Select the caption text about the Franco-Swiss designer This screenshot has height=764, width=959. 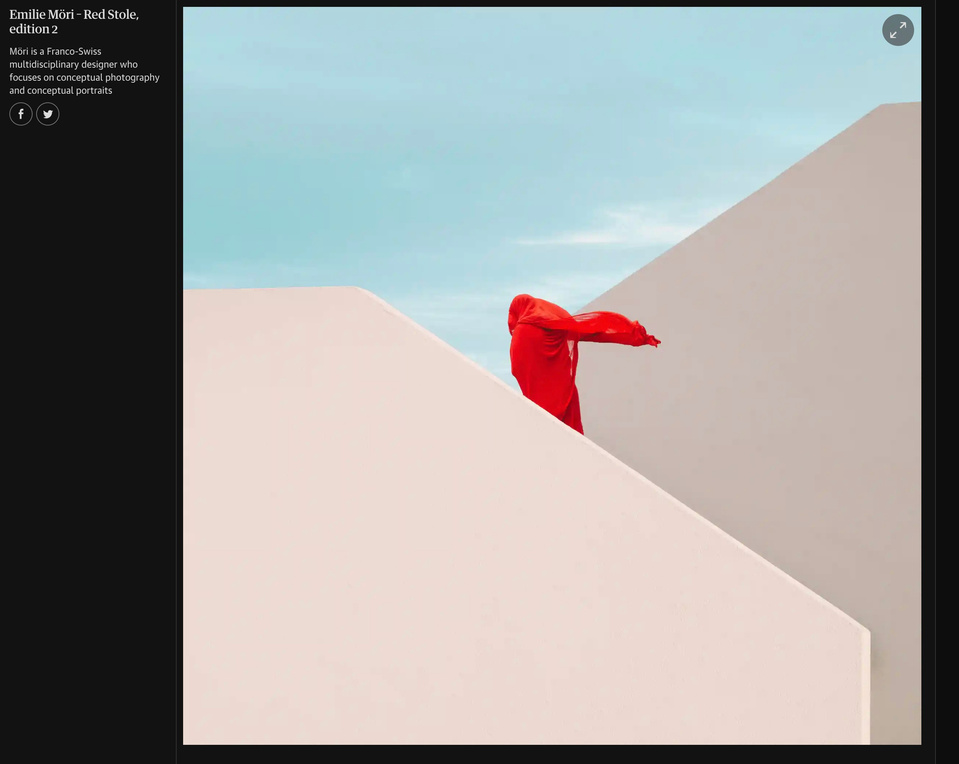(x=84, y=71)
